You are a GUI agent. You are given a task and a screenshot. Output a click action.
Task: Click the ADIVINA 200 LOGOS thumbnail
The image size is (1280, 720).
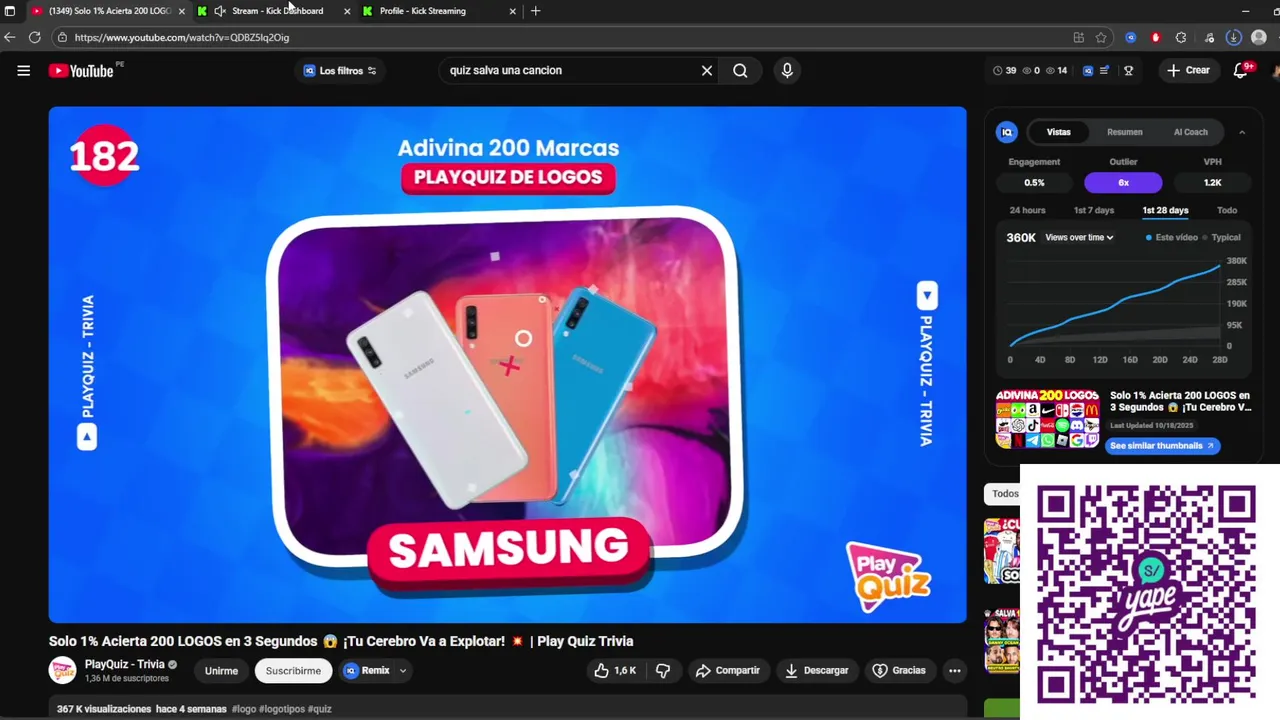click(x=1047, y=419)
